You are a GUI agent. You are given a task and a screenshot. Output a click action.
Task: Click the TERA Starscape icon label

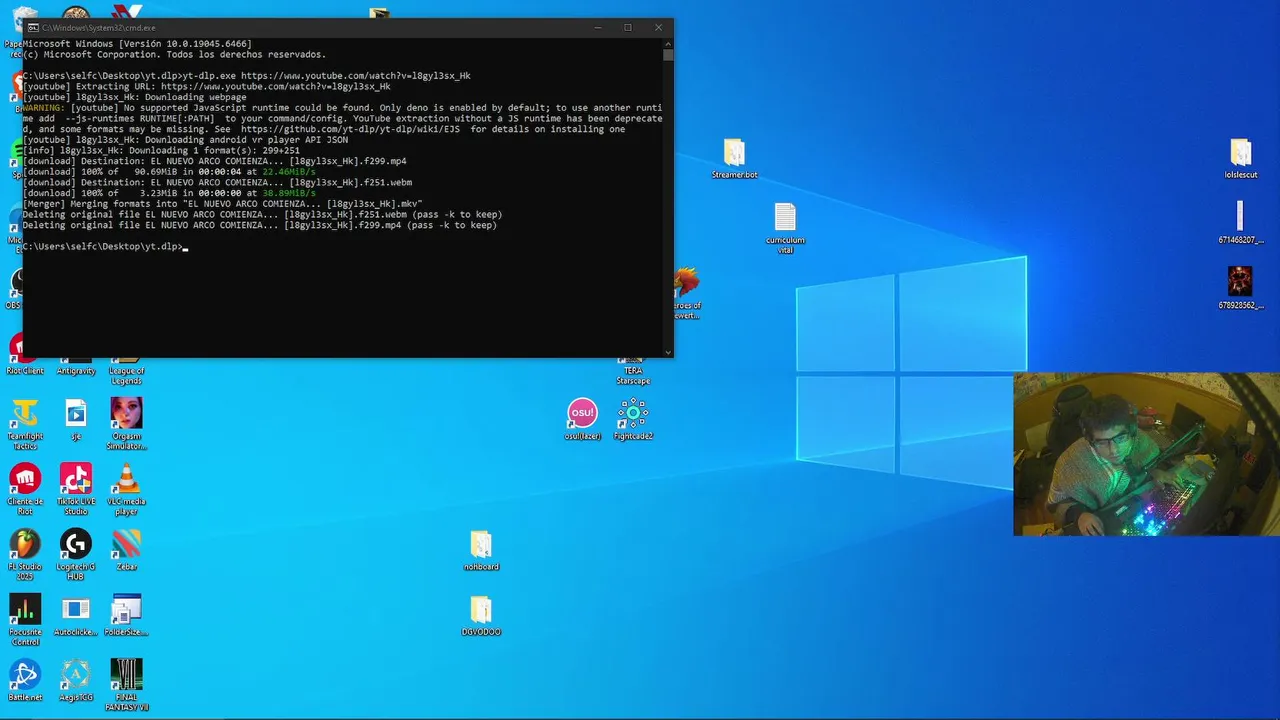(633, 376)
